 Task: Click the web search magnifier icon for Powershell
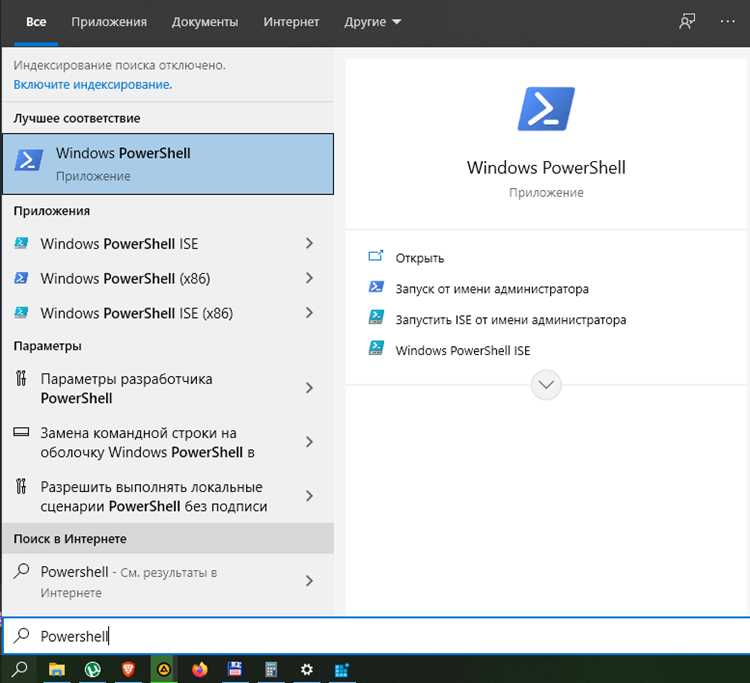click(21, 571)
